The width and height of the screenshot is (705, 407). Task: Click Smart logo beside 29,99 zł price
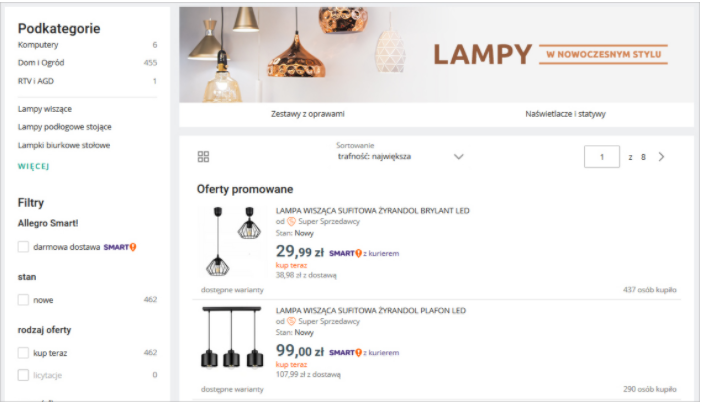click(x=345, y=253)
